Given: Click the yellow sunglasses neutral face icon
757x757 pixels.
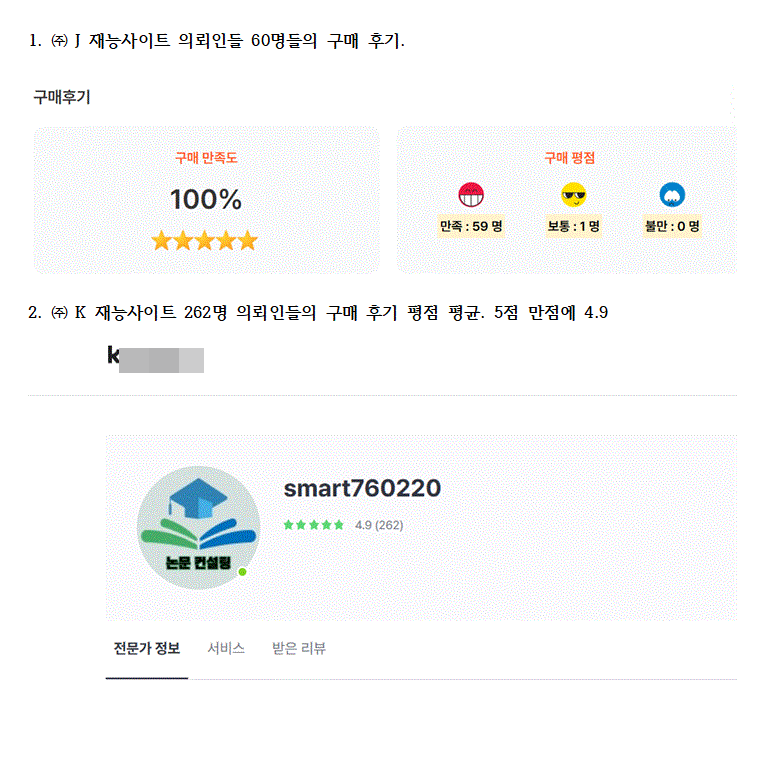Looking at the screenshot, I should [573, 194].
